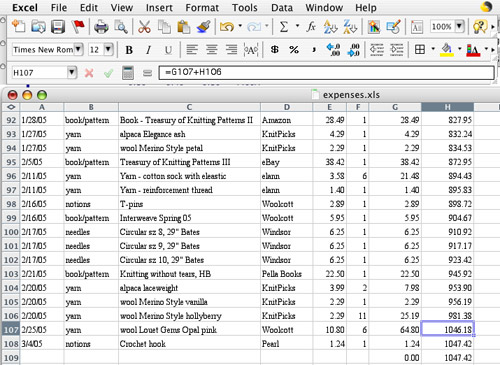Click the red Flag for Follow Up icon

tap(78, 27)
